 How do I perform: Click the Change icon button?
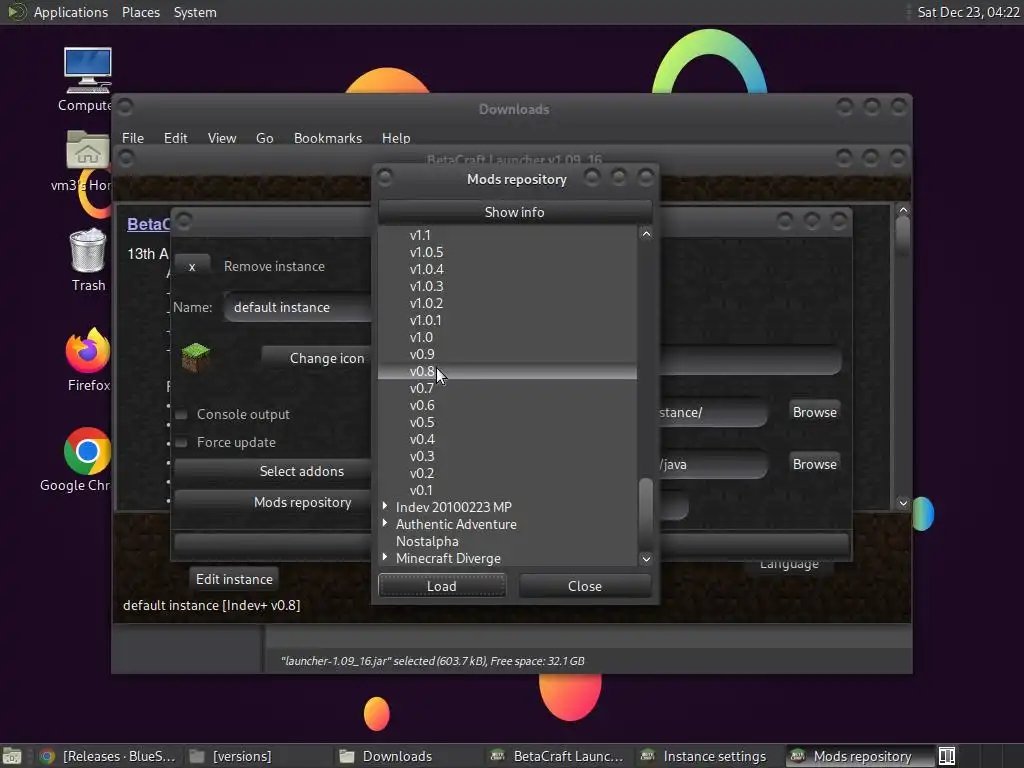(317, 358)
